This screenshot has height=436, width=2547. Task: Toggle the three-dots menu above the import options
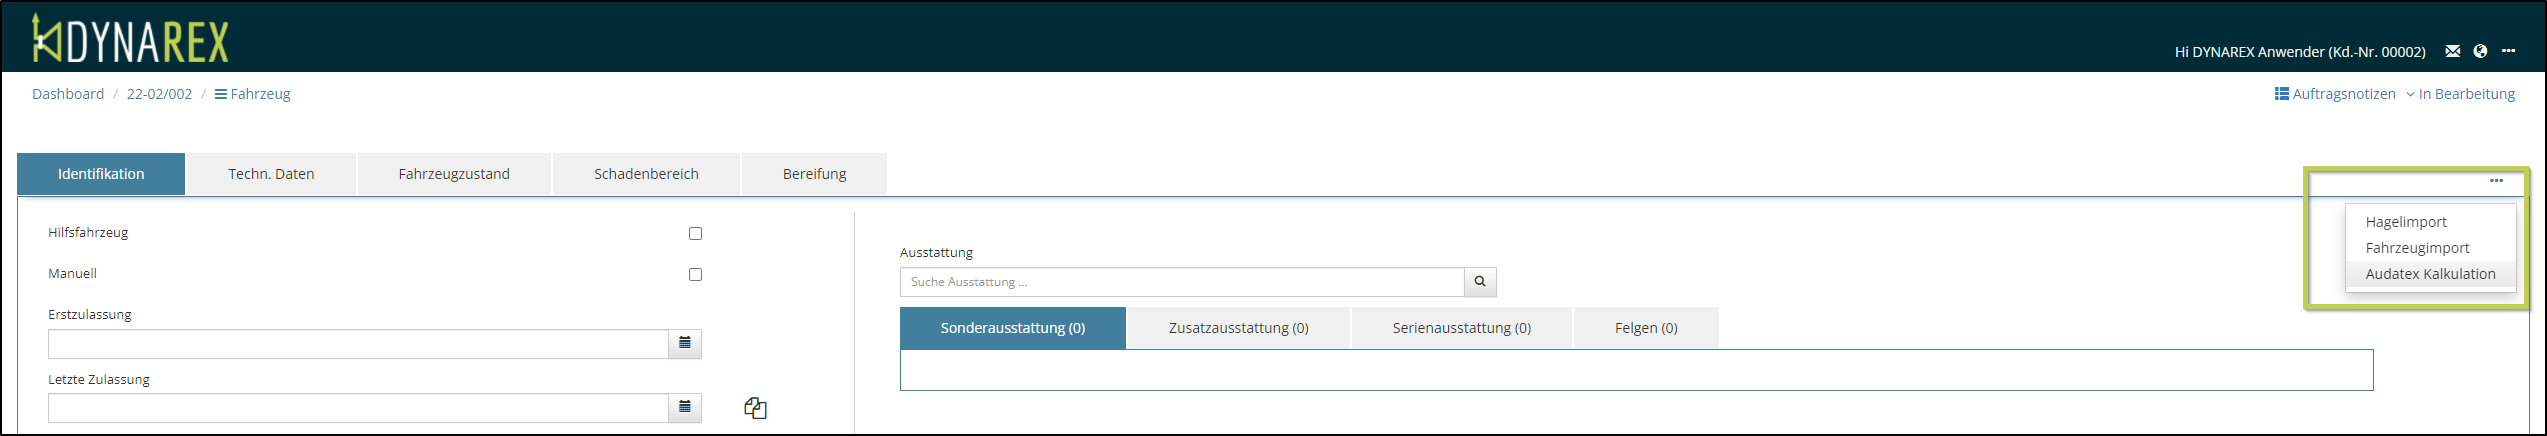(2496, 181)
